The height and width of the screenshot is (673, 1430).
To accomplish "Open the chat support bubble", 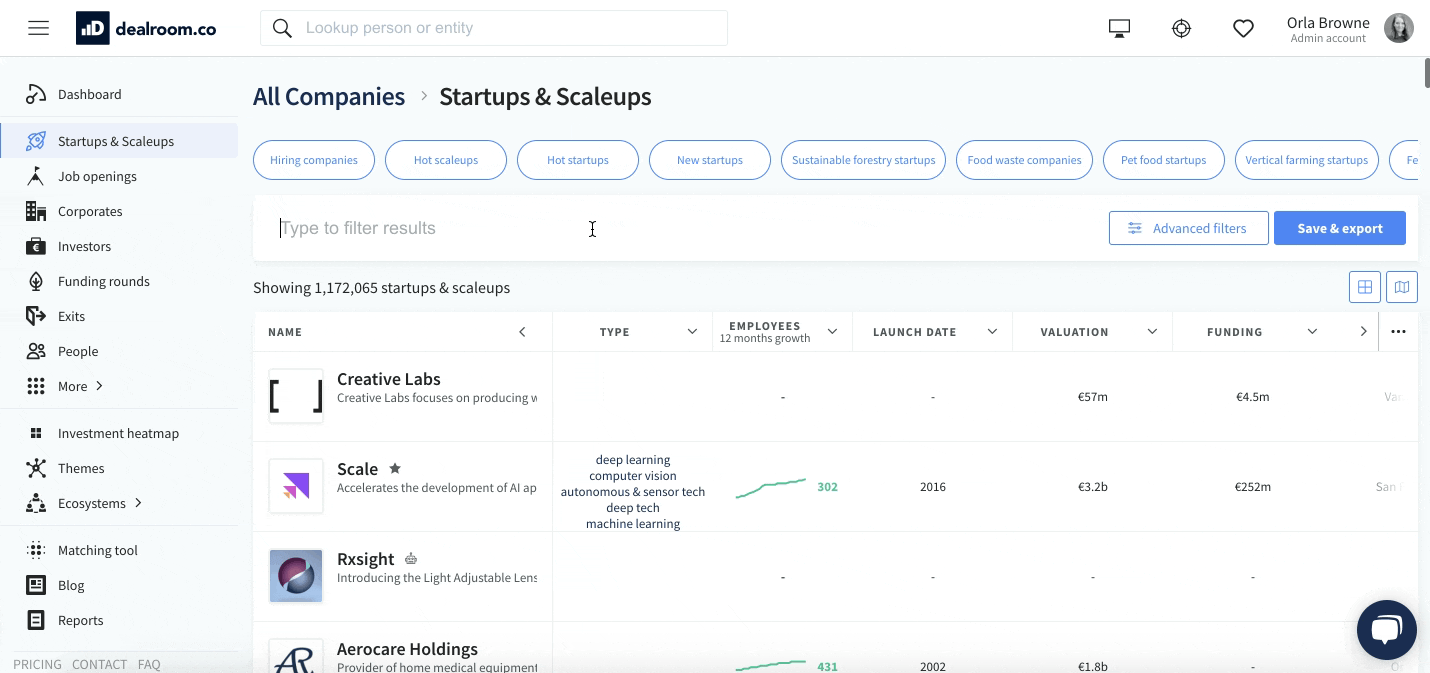I will pyautogui.click(x=1386, y=629).
